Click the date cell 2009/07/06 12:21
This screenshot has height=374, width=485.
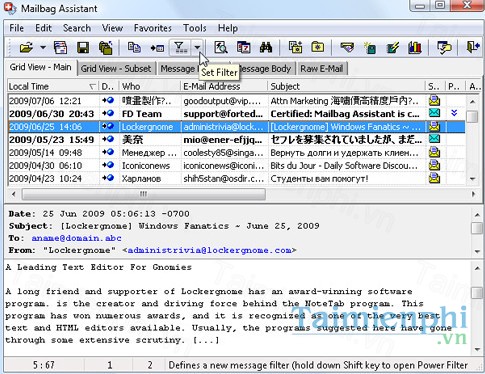[x=53, y=101]
